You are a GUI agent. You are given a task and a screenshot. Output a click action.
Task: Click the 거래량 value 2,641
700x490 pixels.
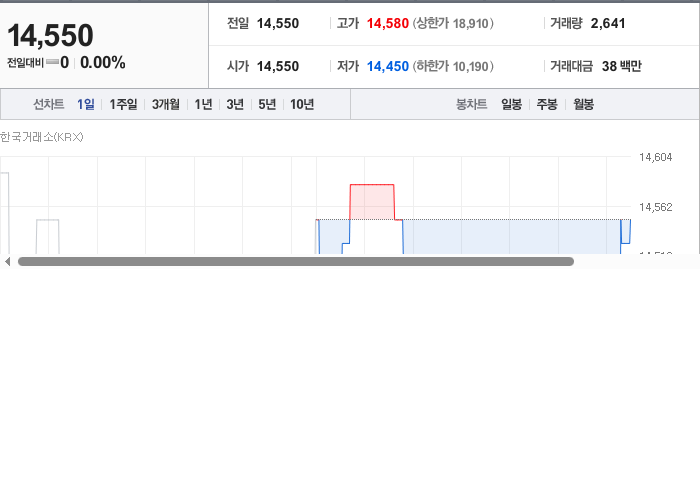(x=608, y=23)
